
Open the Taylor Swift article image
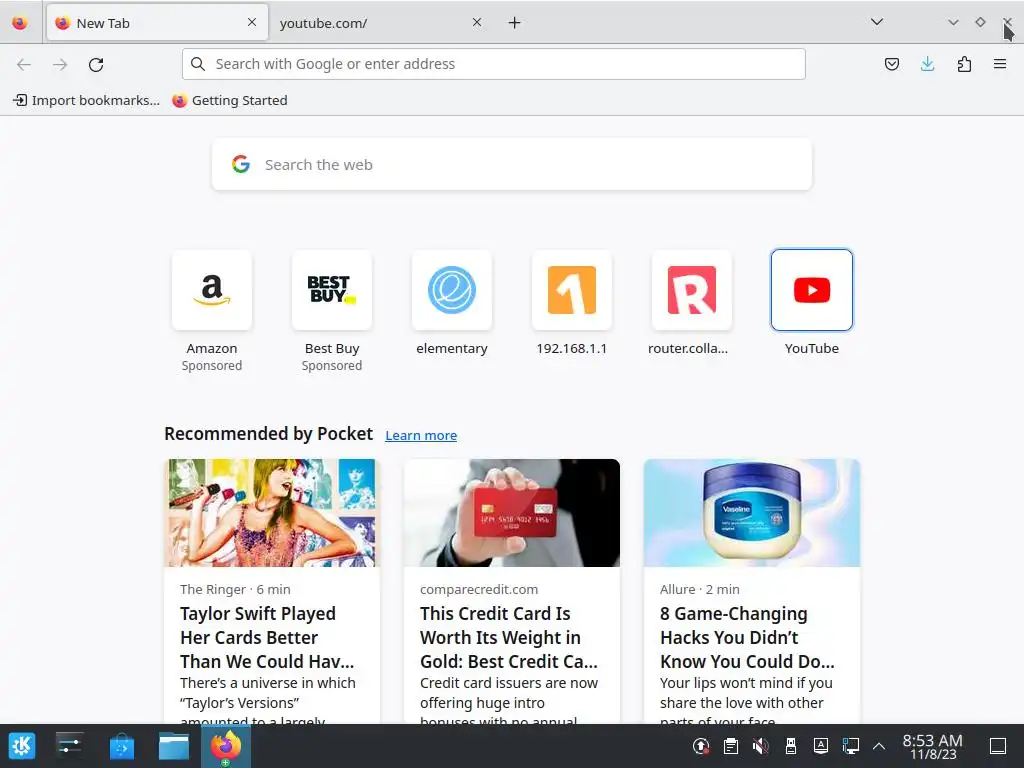pyautogui.click(x=272, y=513)
